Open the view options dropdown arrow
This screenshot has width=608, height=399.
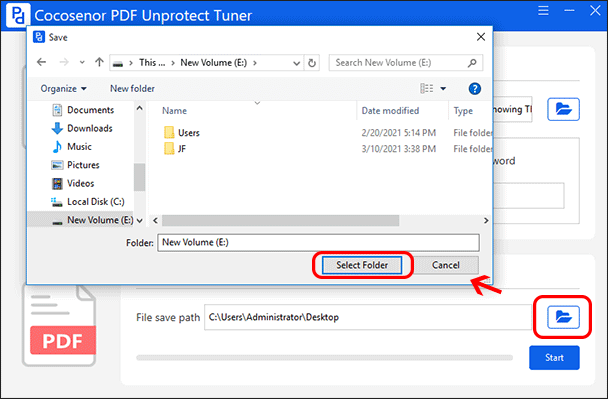coord(443,89)
